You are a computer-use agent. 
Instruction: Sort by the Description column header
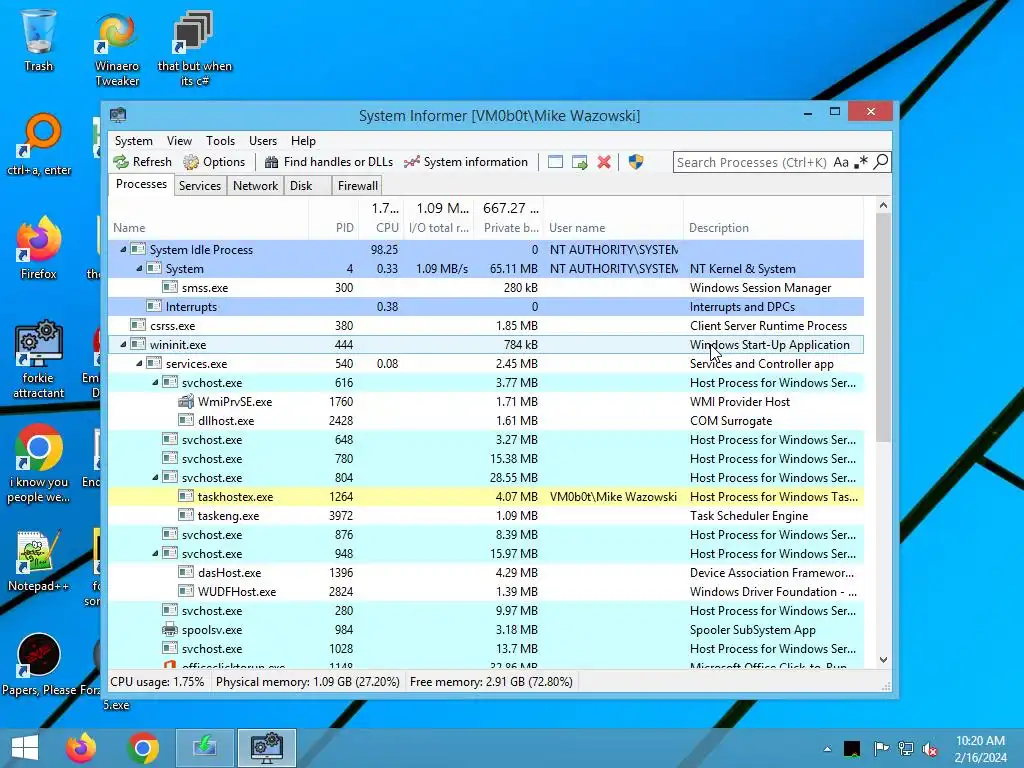774,220
